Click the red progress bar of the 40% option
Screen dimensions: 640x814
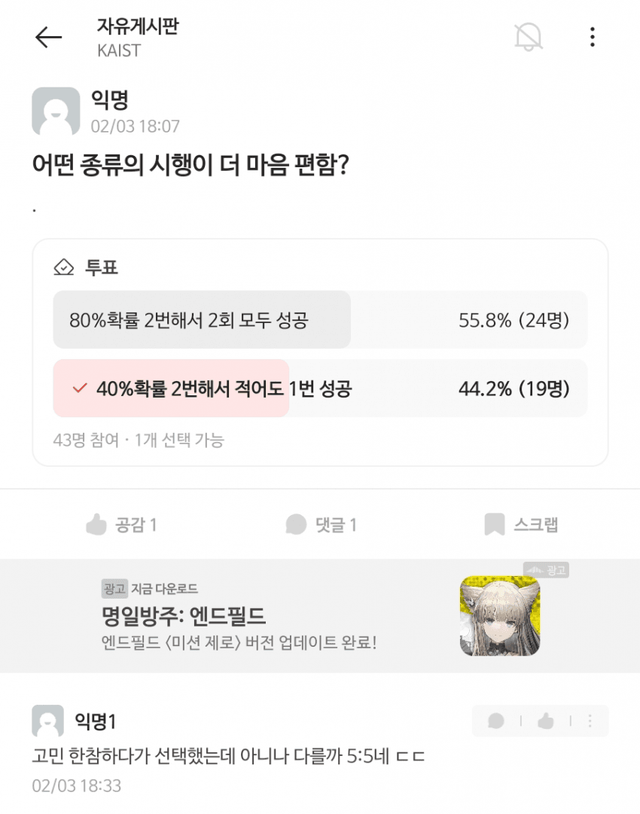171,388
